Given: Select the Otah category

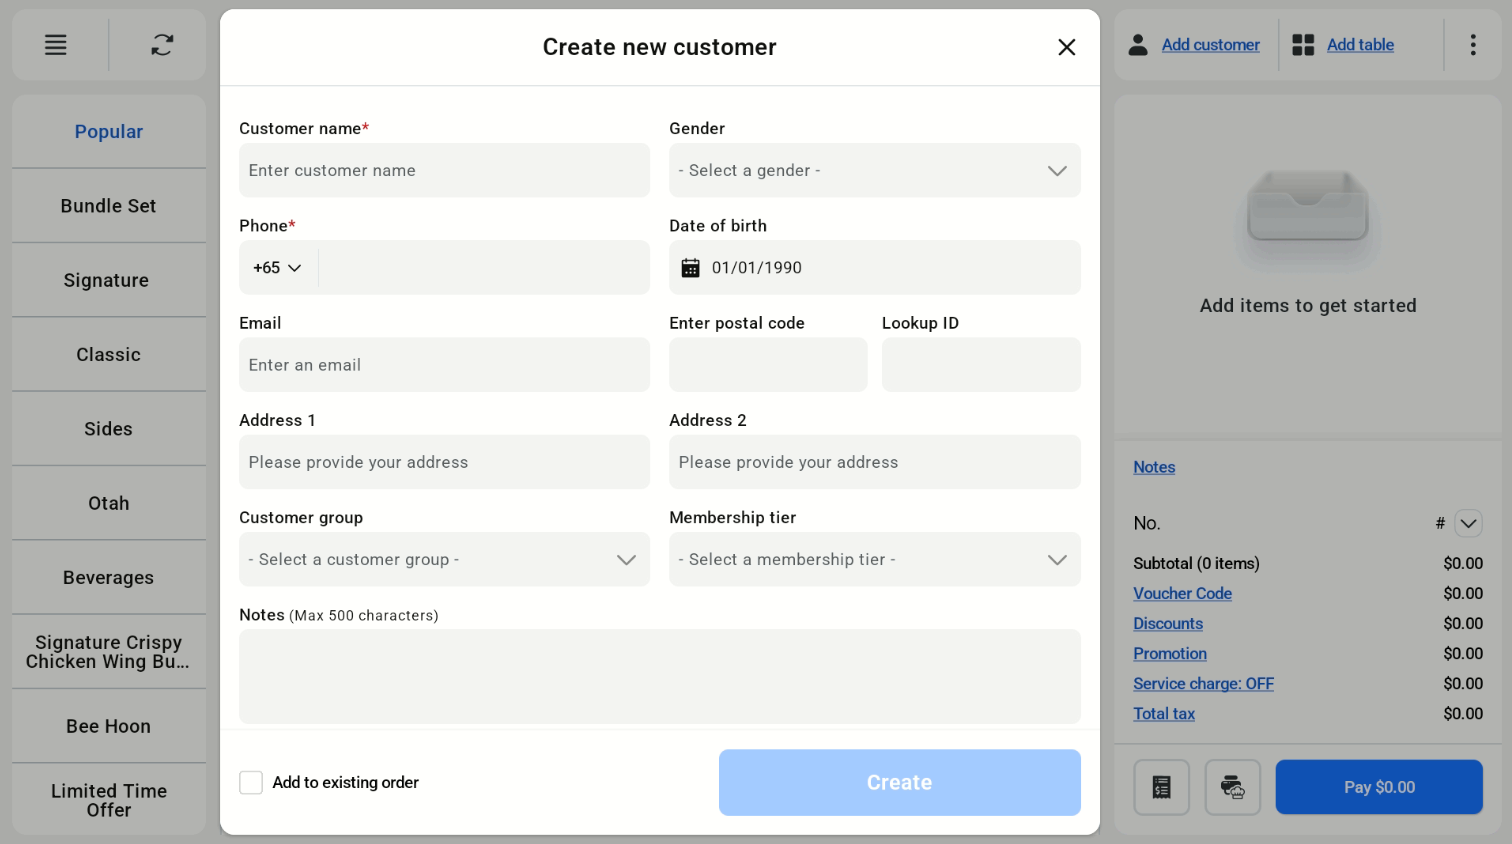Looking at the screenshot, I should tap(109, 503).
